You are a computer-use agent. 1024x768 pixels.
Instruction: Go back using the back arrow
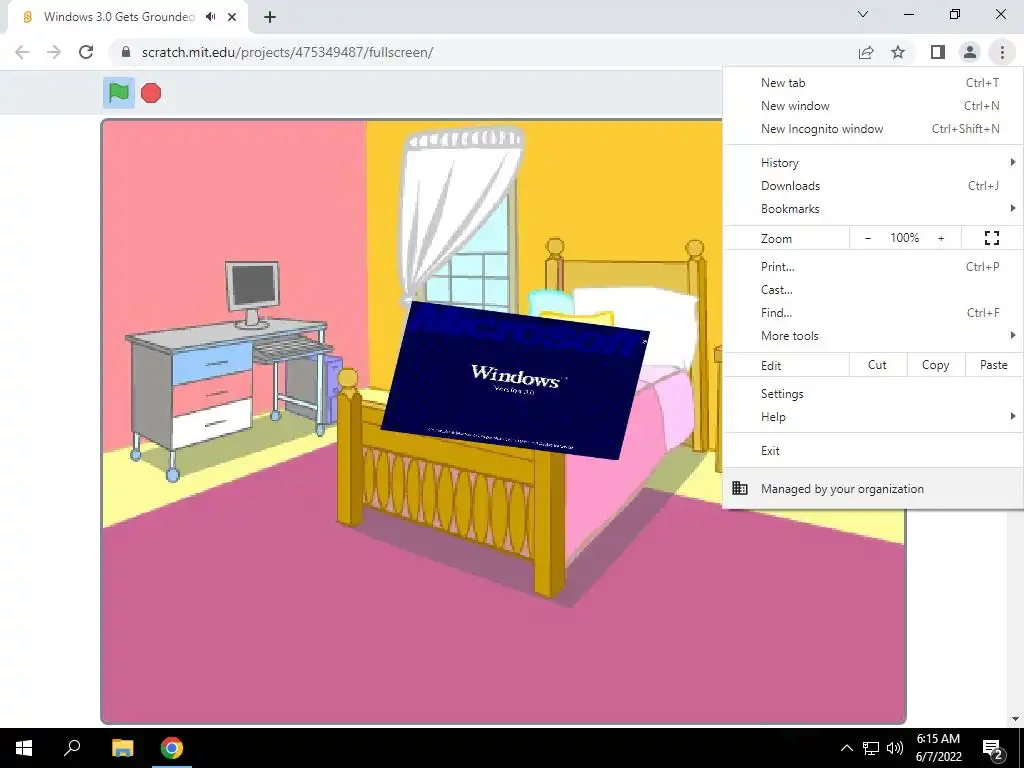pyautogui.click(x=22, y=52)
